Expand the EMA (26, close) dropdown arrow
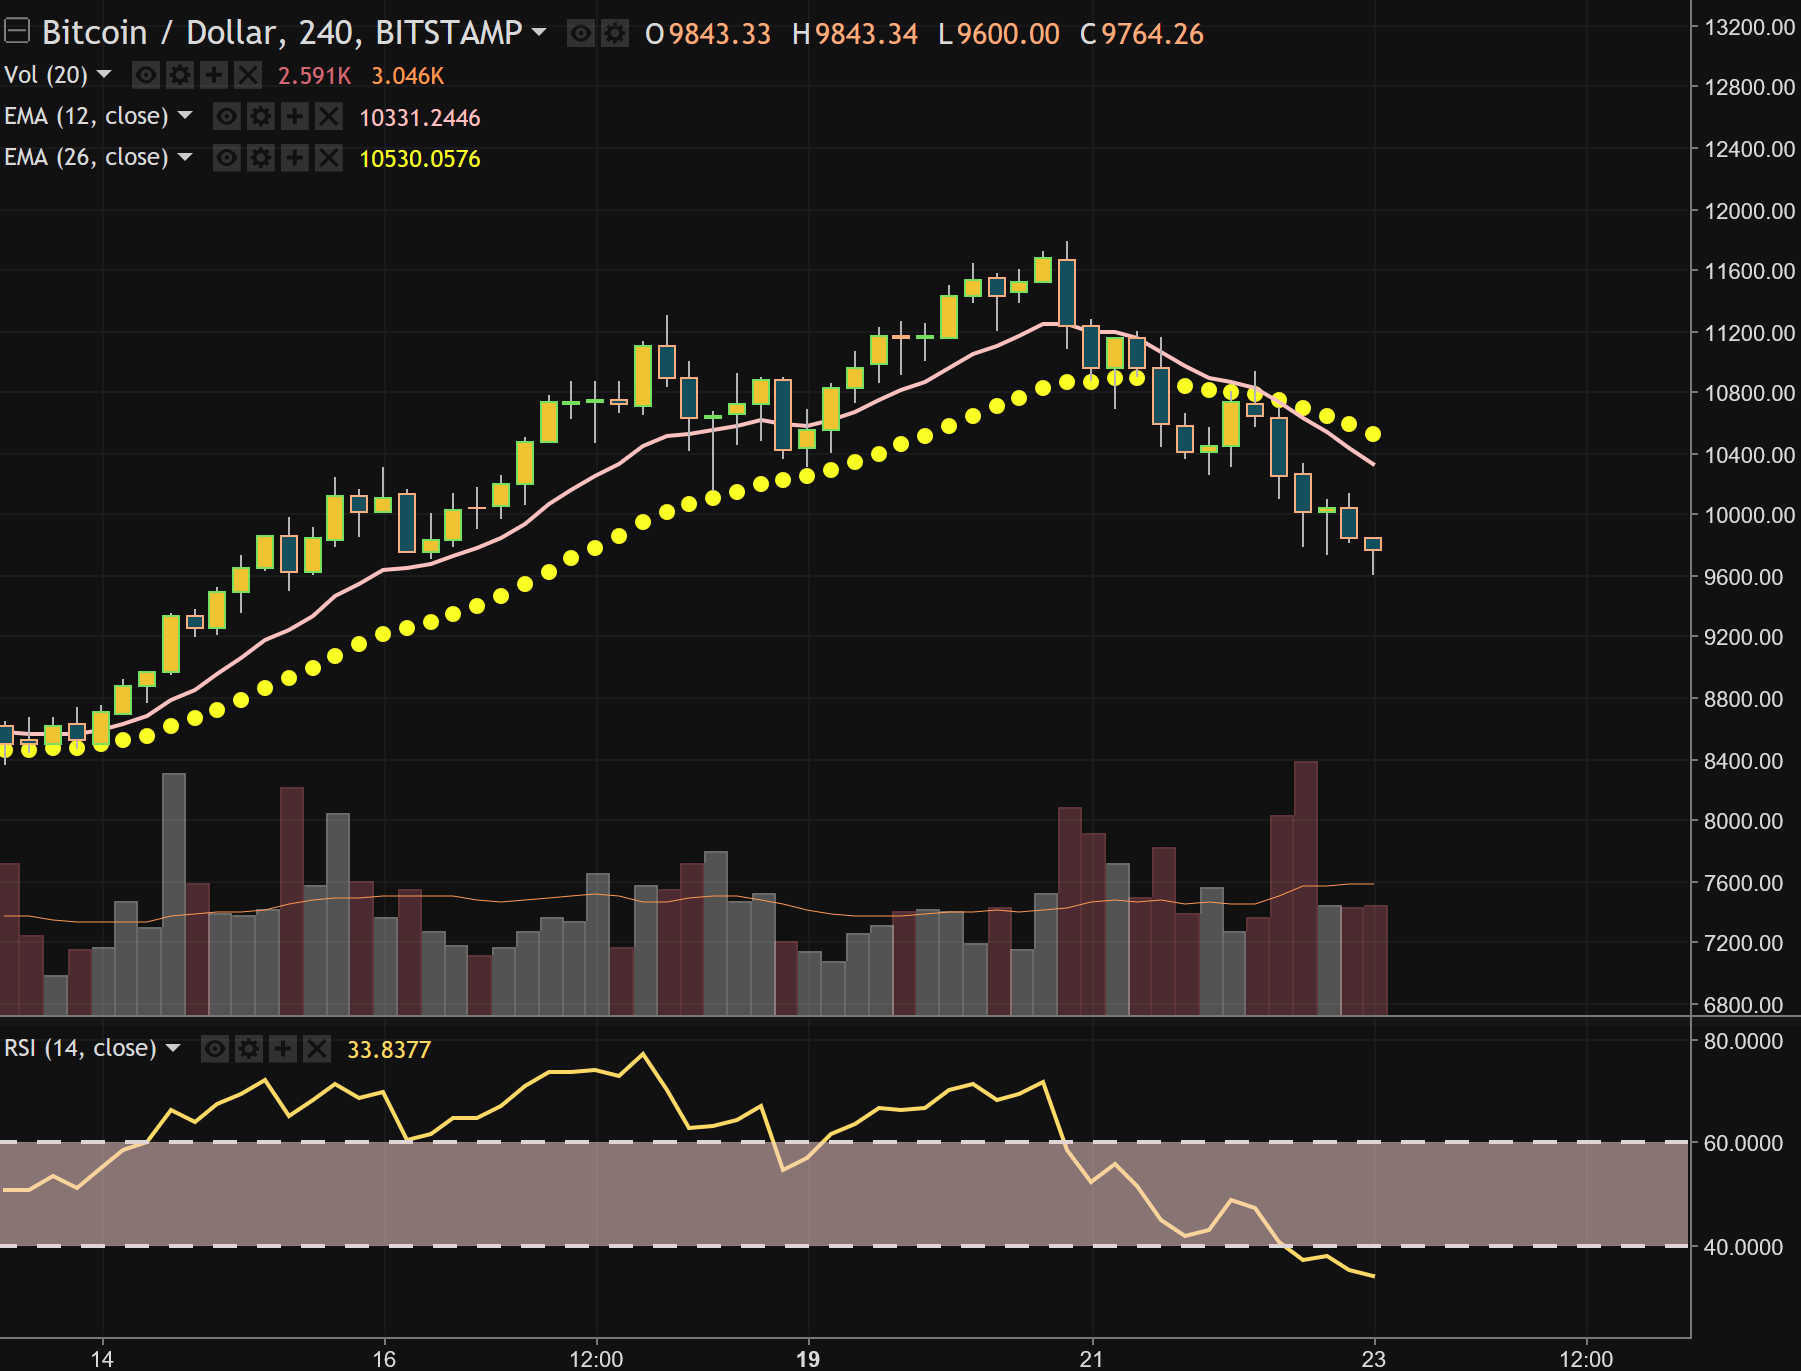This screenshot has height=1371, width=1801. [185, 157]
